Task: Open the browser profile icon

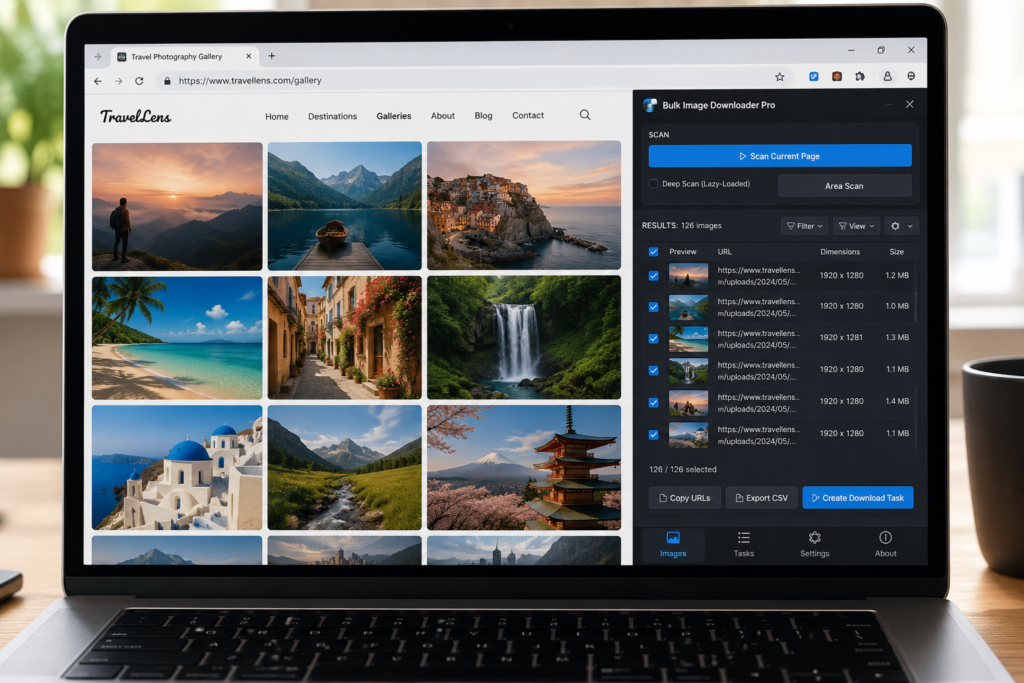Action: [887, 76]
